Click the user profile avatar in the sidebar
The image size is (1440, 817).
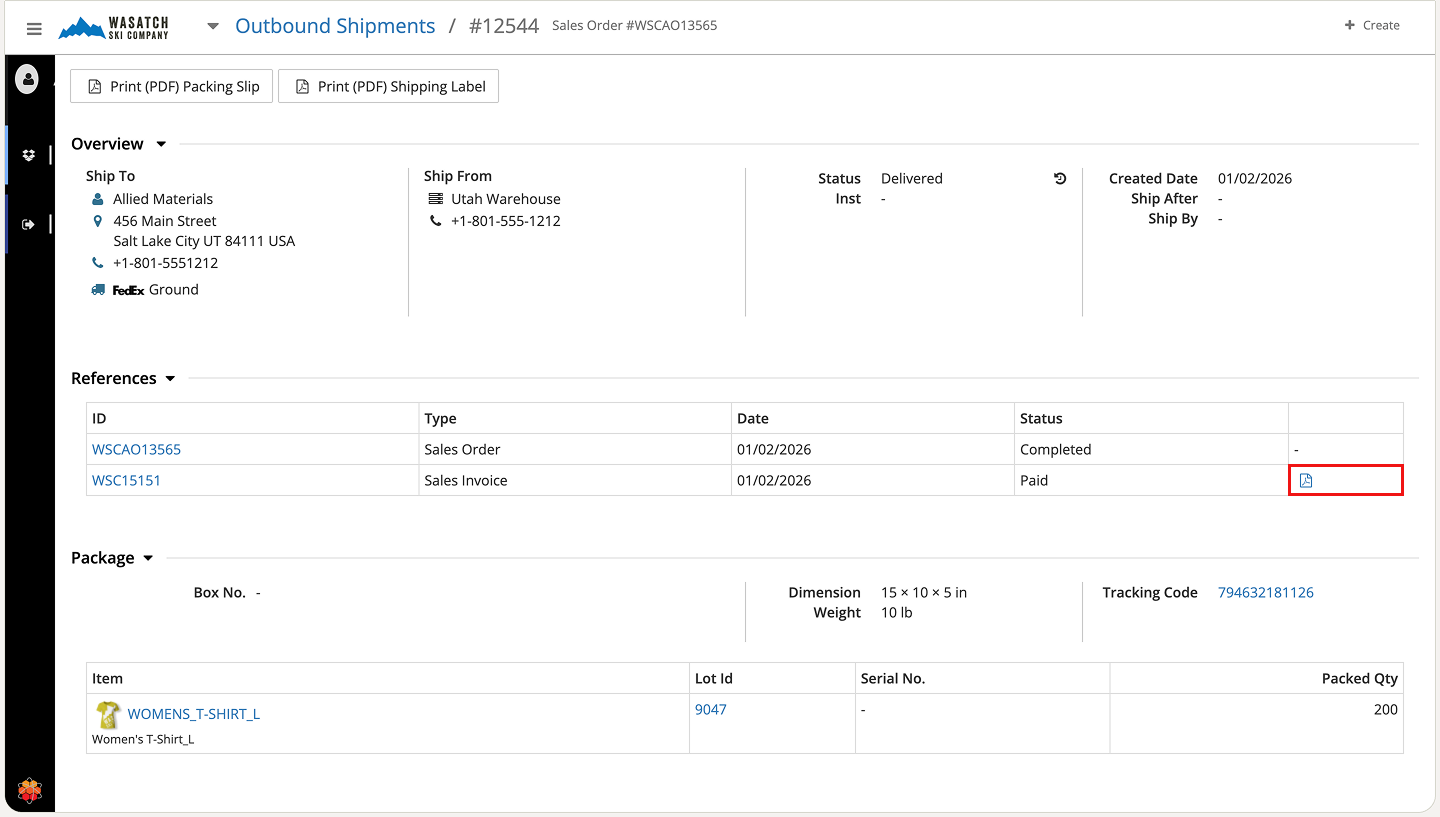click(27, 78)
